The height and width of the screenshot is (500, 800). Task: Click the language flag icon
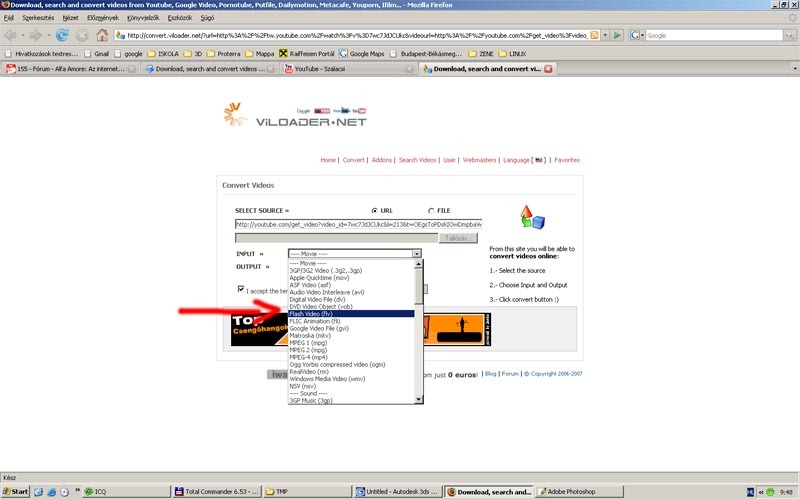pyautogui.click(x=539, y=160)
